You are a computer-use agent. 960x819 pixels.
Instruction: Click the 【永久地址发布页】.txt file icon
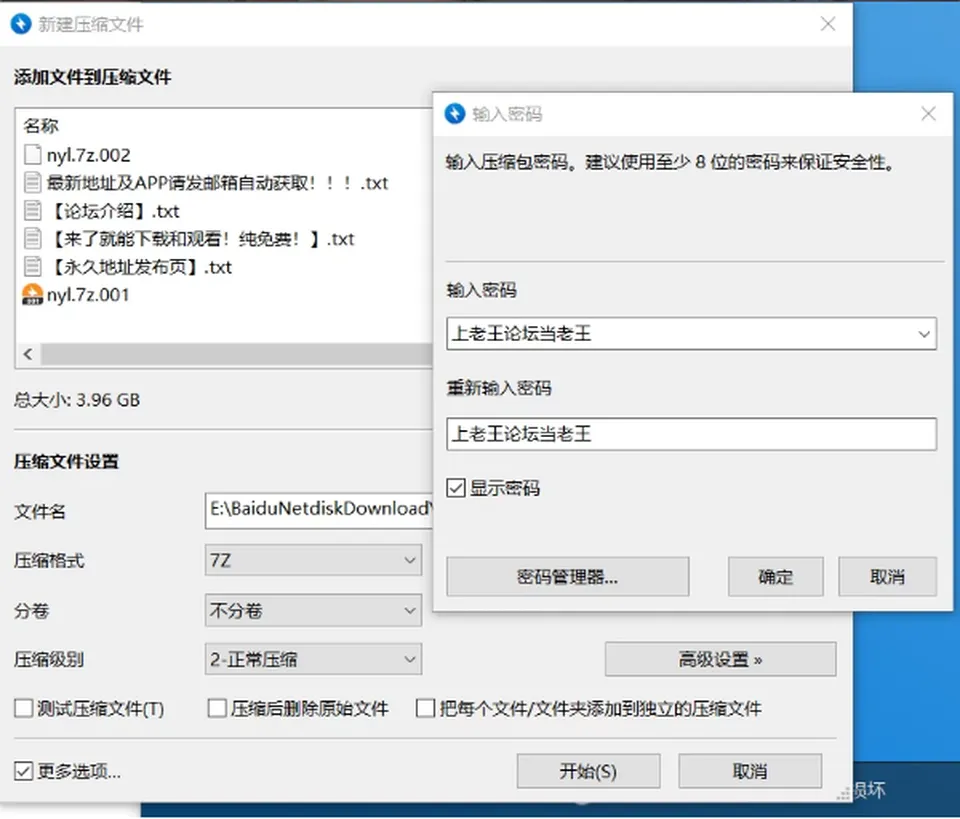point(32,266)
